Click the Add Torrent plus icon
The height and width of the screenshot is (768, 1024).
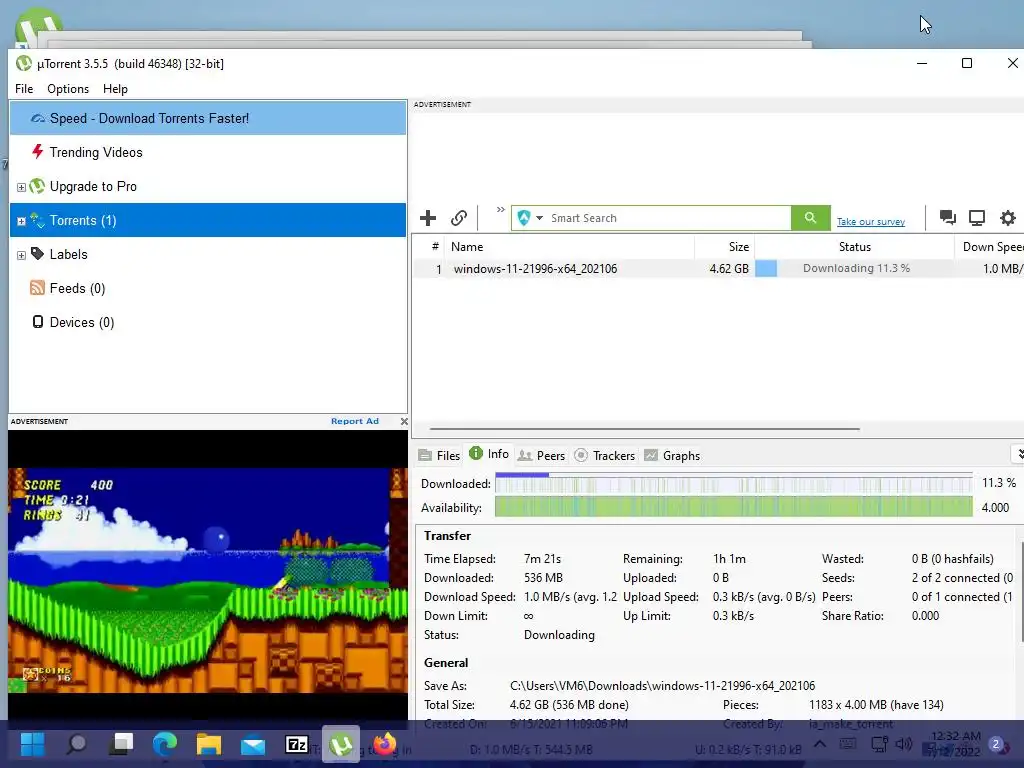click(428, 218)
